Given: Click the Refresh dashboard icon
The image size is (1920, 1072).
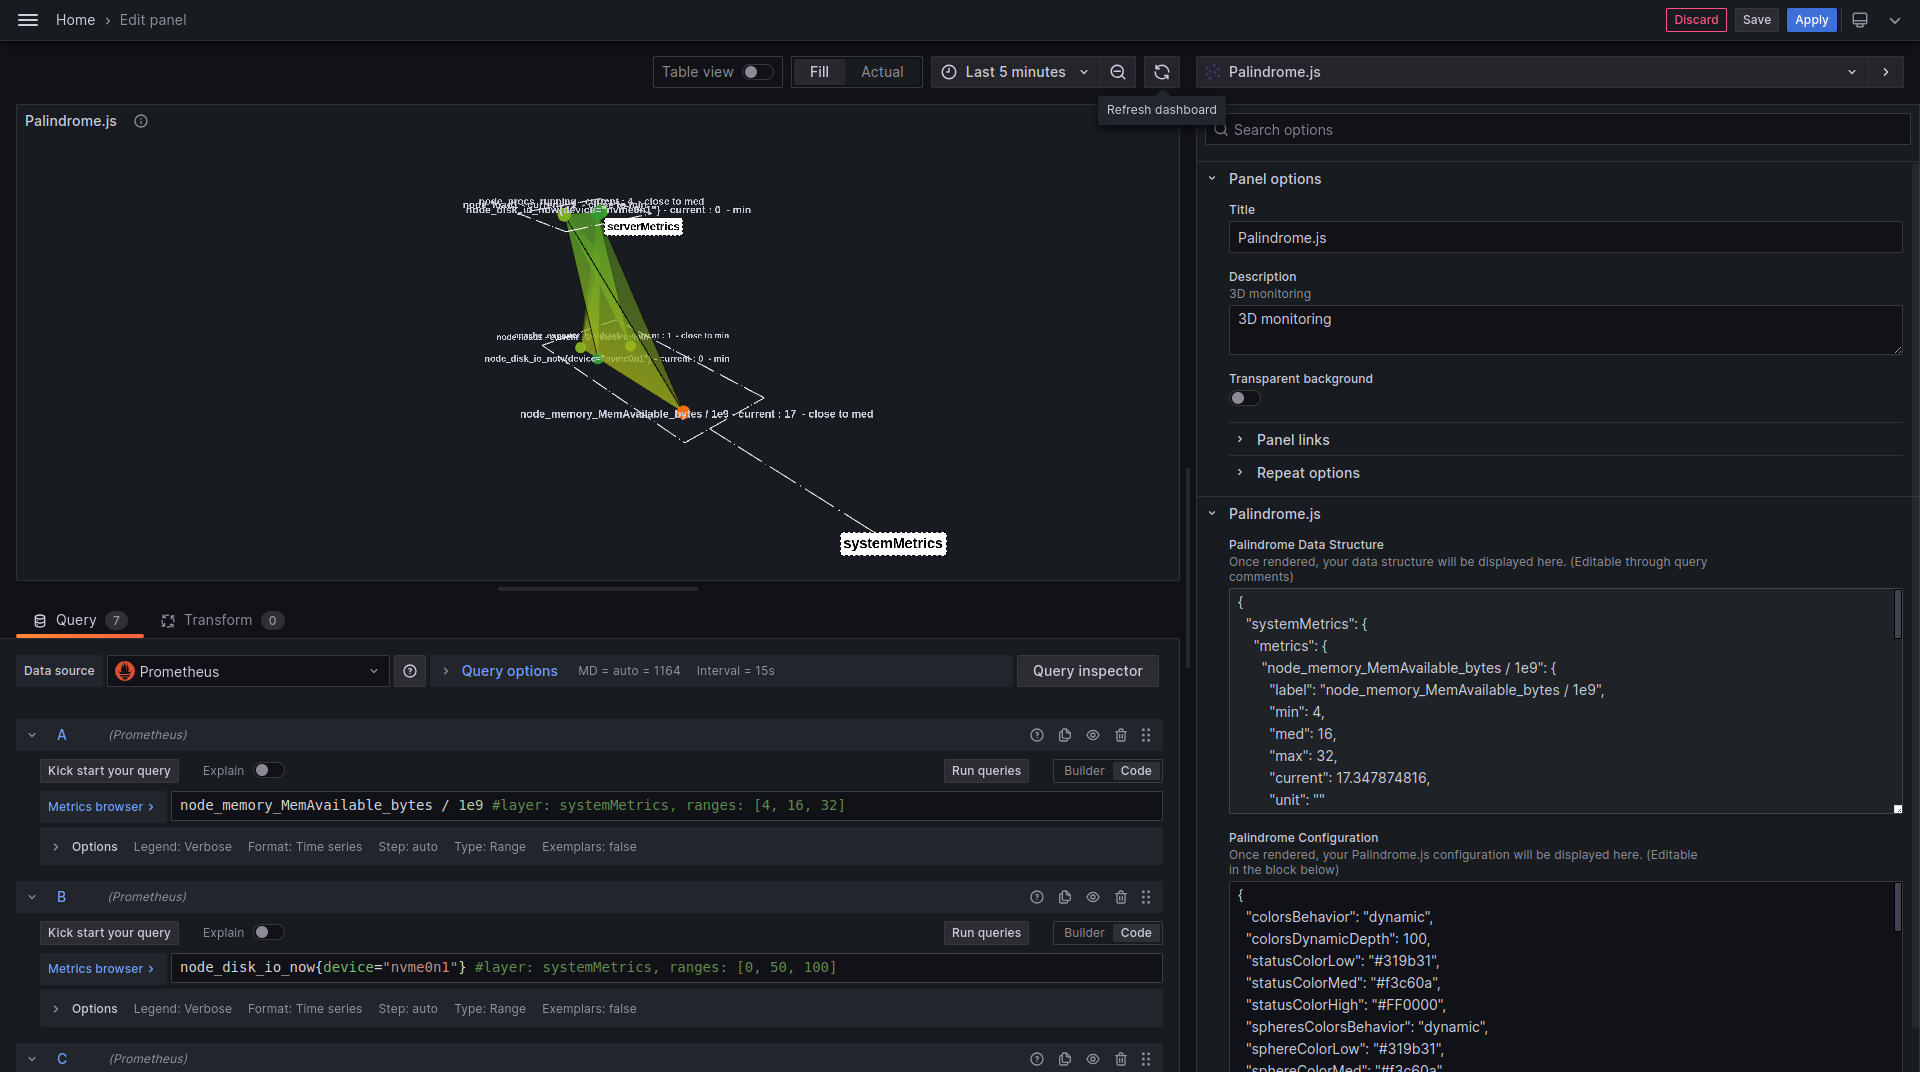Looking at the screenshot, I should click(x=1162, y=72).
